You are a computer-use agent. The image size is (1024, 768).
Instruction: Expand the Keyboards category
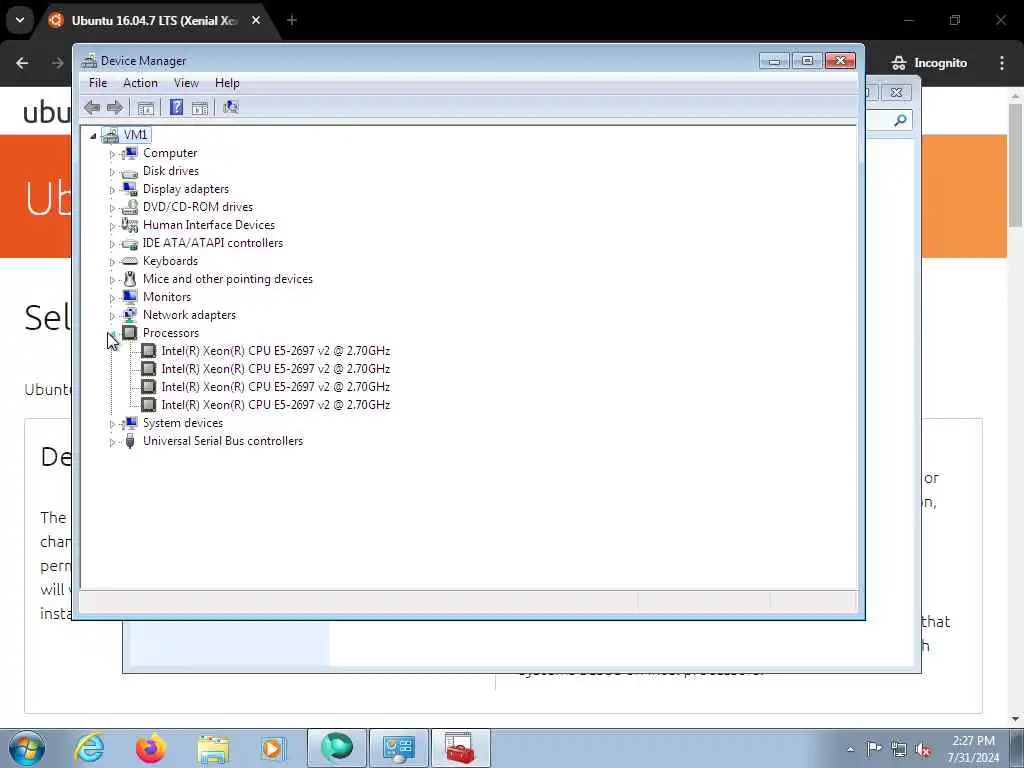pyautogui.click(x=112, y=262)
